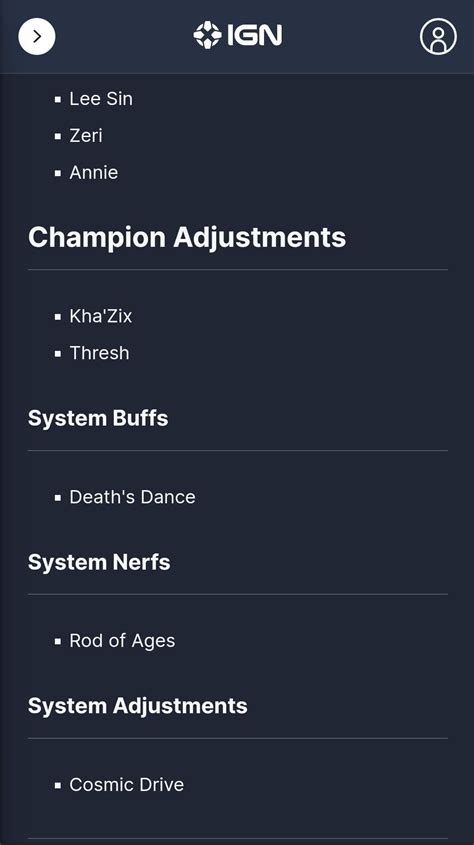Select the Rod of Ages item
This screenshot has height=845, width=474.
click(x=122, y=641)
